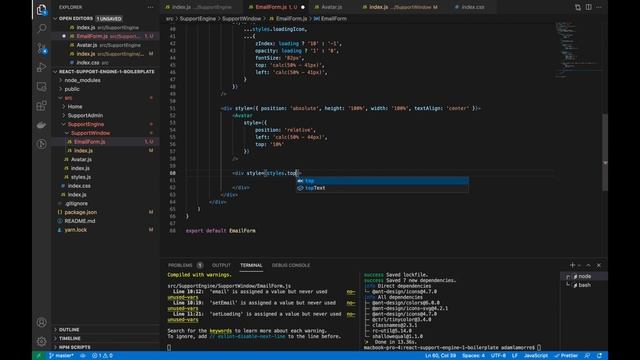640x360 pixels.
Task: Collapse the SupportEngine folder
Action: (x=86, y=124)
